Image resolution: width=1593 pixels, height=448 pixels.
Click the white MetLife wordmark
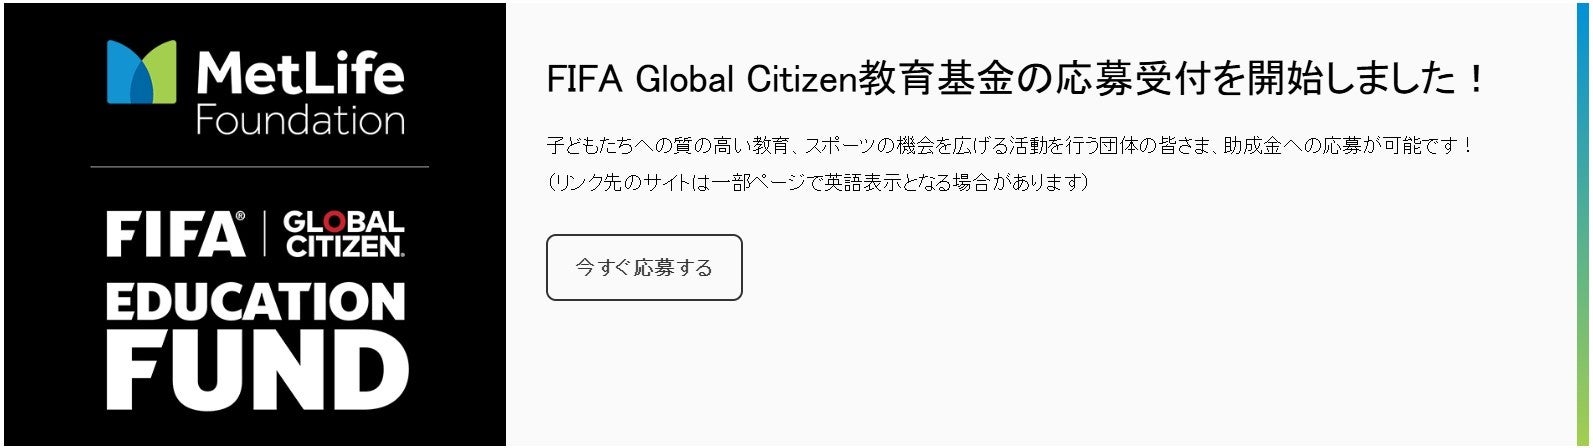tap(299, 74)
